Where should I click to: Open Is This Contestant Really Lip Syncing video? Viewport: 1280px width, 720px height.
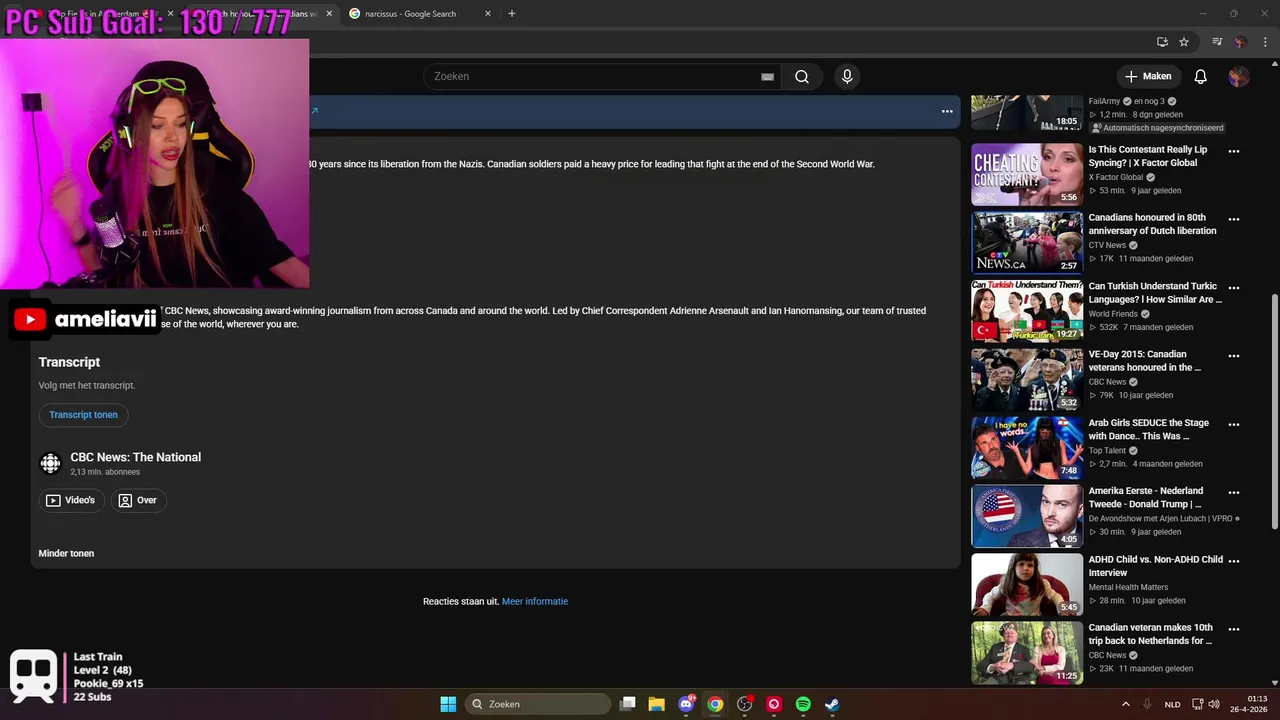coord(1148,156)
